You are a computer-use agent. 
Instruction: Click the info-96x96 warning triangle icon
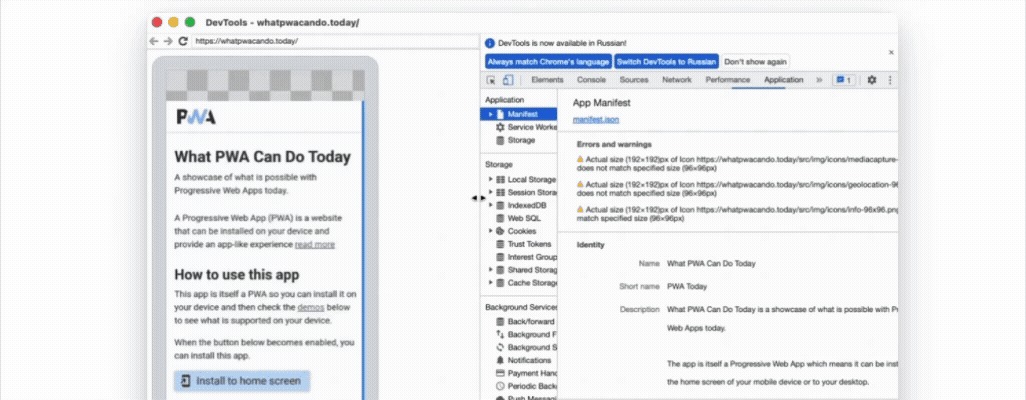pyautogui.click(x=580, y=209)
